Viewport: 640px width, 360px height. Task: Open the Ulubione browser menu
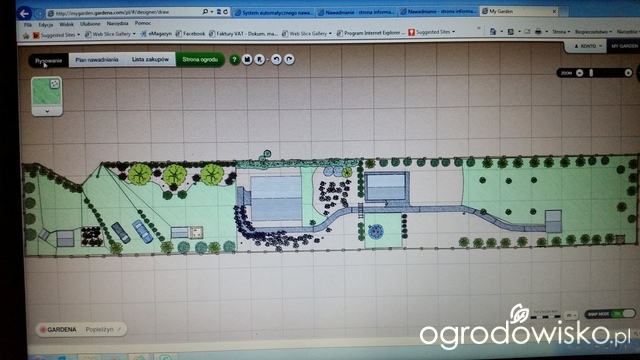90,24
